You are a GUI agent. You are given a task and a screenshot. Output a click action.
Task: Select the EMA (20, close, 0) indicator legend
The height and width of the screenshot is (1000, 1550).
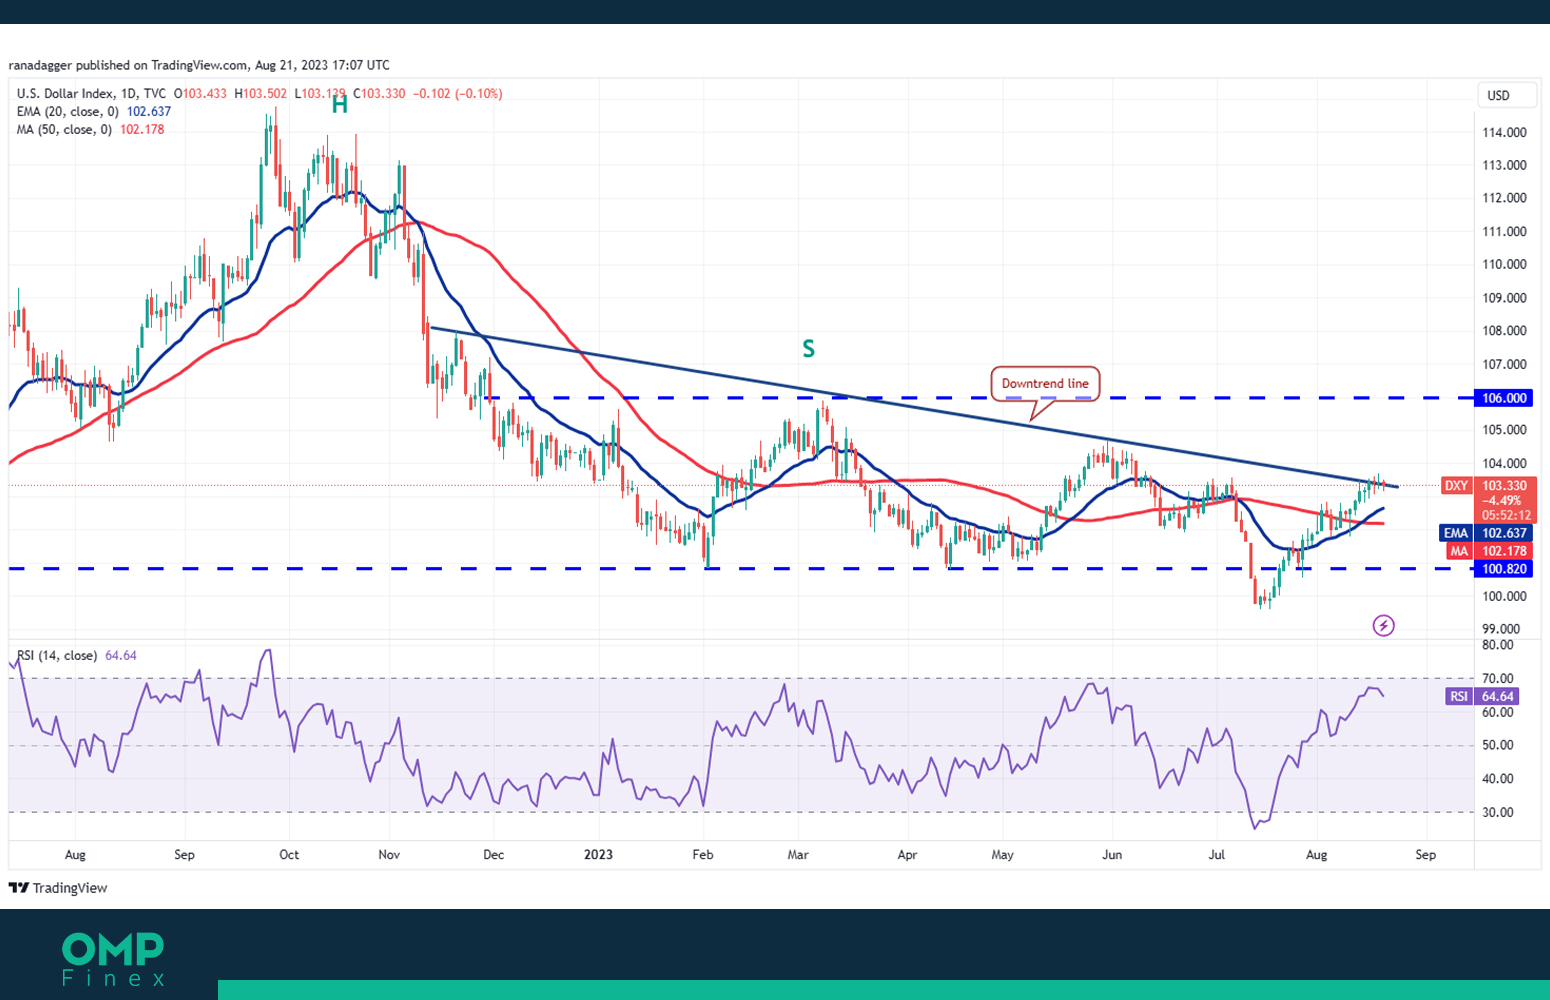pyautogui.click(x=94, y=112)
